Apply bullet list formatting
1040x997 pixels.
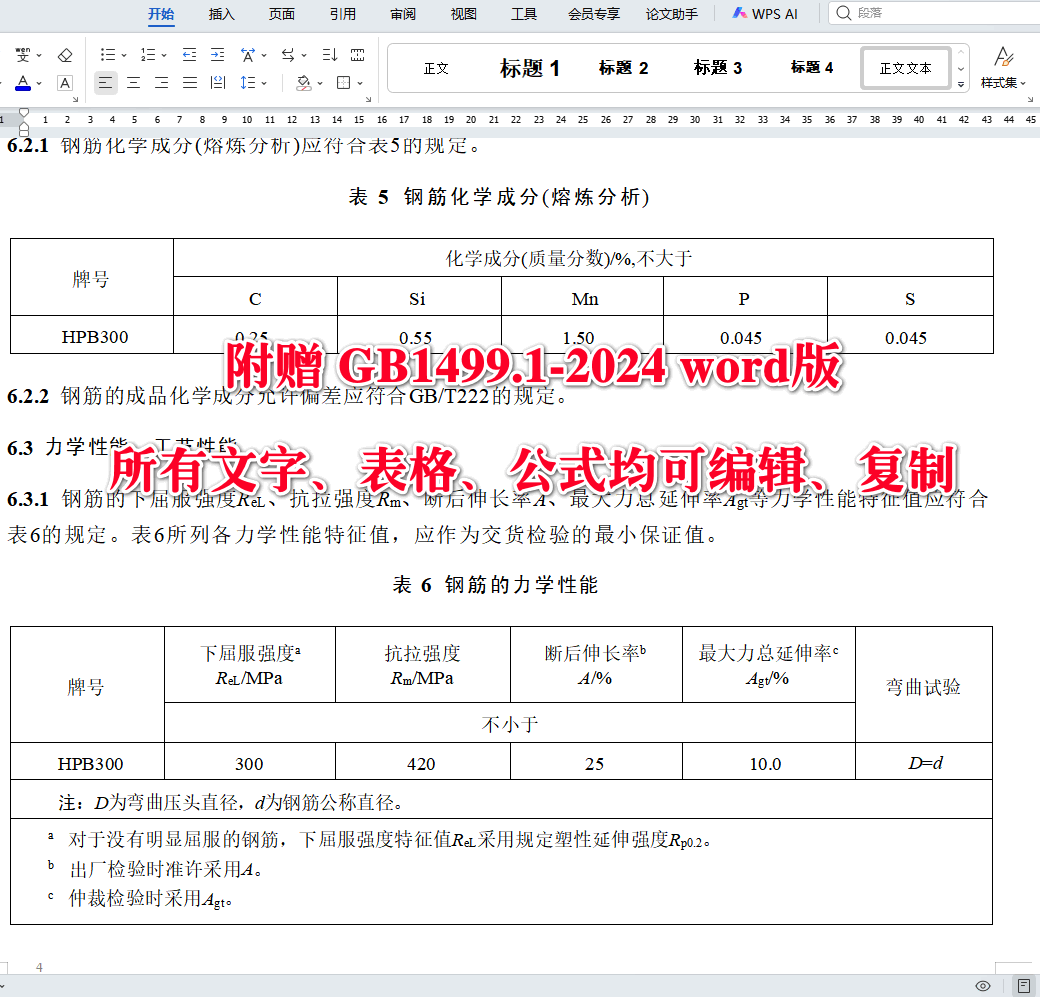107,55
